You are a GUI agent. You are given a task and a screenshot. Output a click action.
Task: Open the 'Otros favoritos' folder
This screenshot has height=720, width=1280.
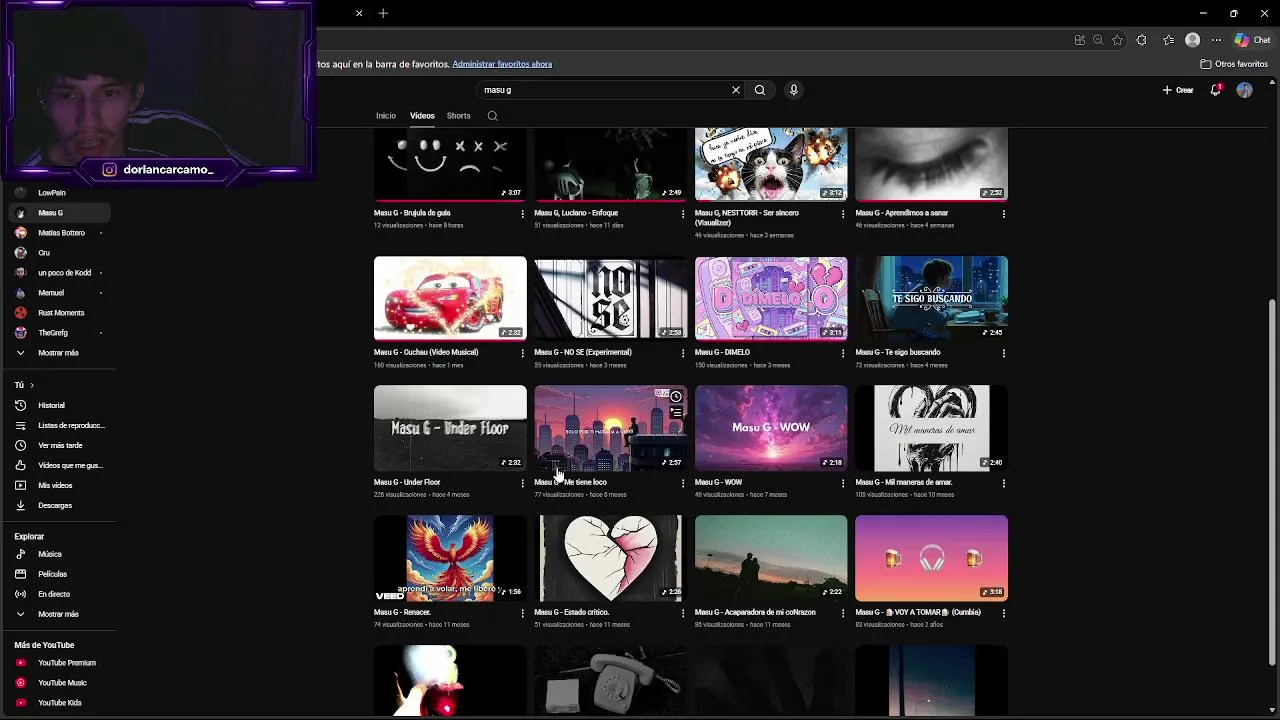point(1234,64)
